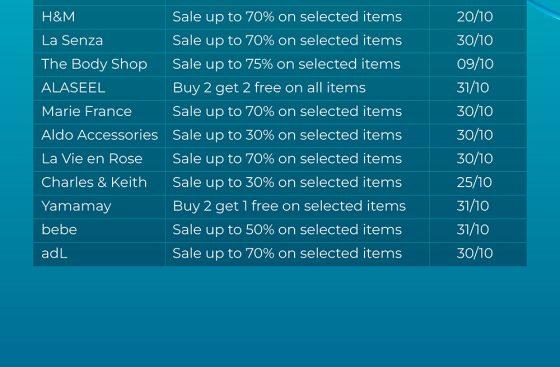The width and height of the screenshot is (560, 367).
Task: Click the bebe brand name
Action: [59, 230]
